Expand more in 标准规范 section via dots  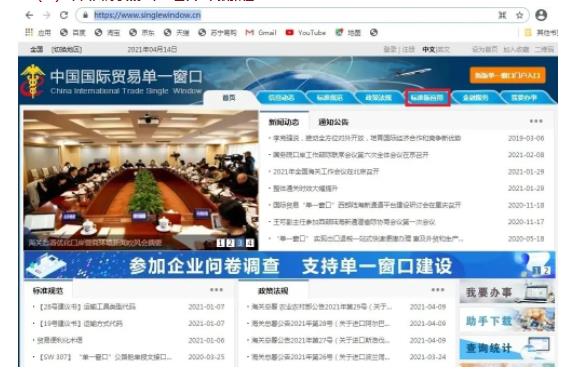click(x=216, y=289)
